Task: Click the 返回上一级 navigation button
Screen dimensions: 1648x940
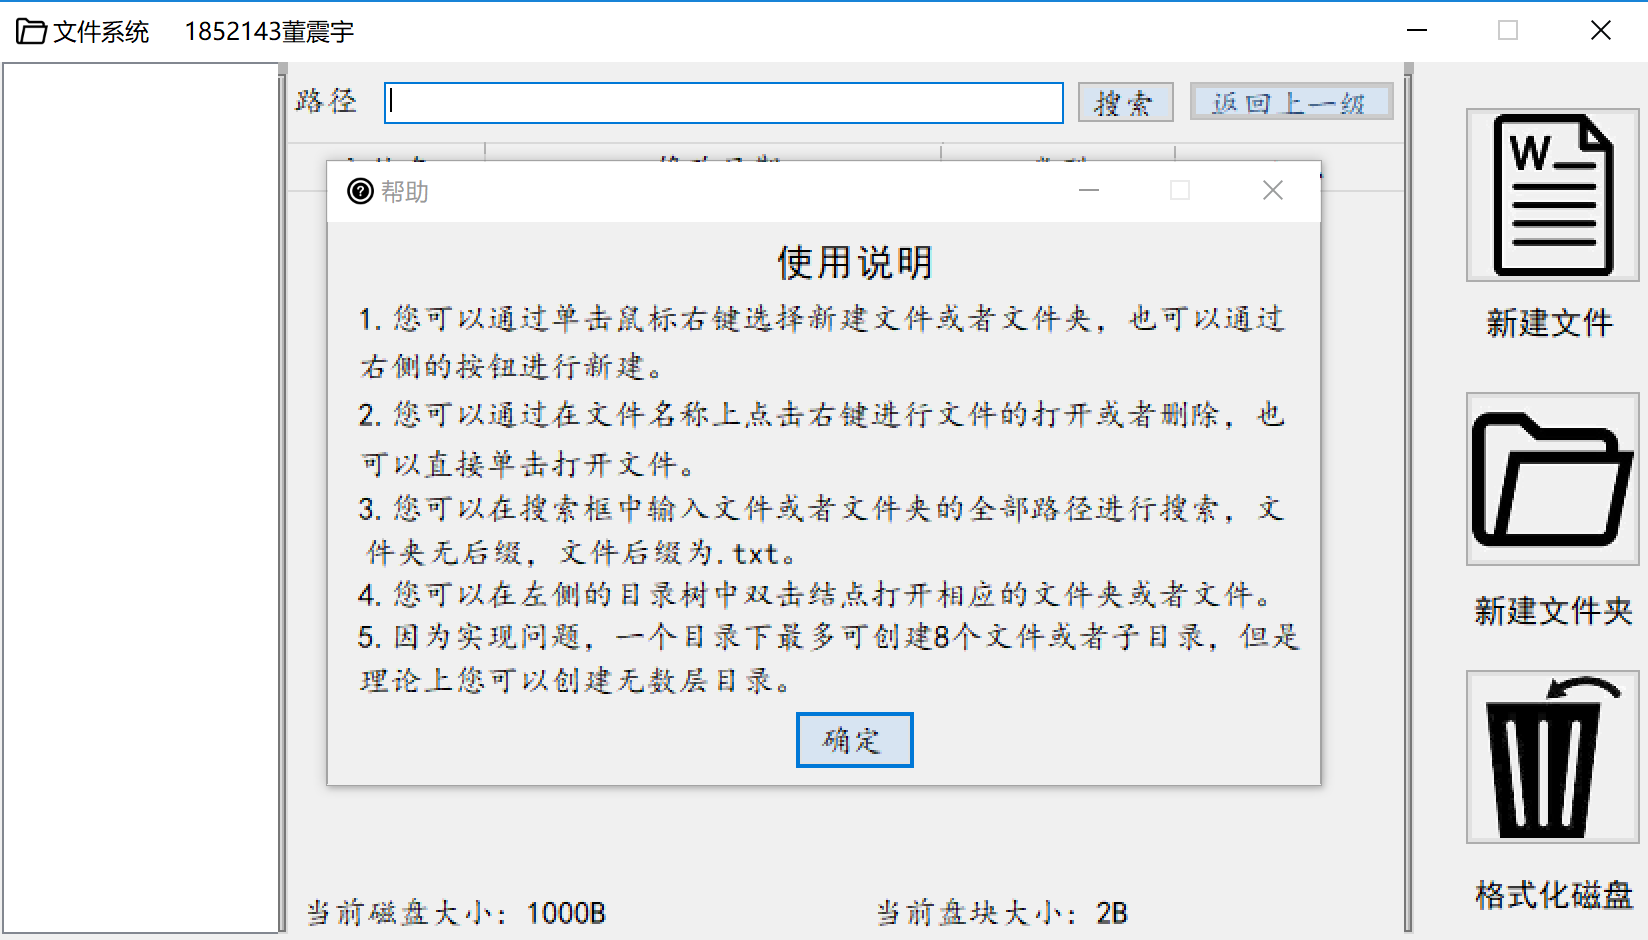Action: pos(1291,101)
